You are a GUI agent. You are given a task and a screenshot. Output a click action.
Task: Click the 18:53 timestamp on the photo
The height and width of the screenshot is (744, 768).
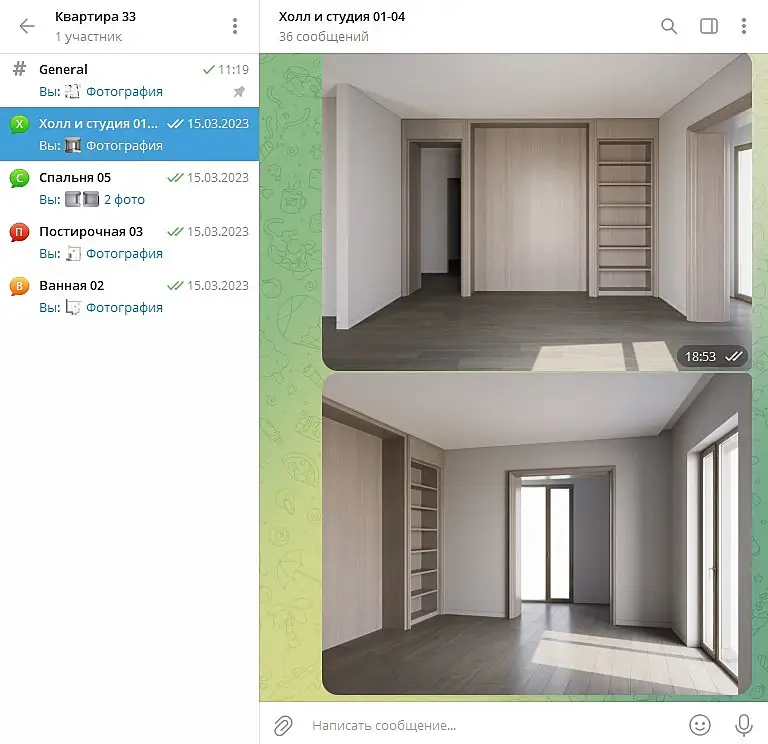point(700,357)
